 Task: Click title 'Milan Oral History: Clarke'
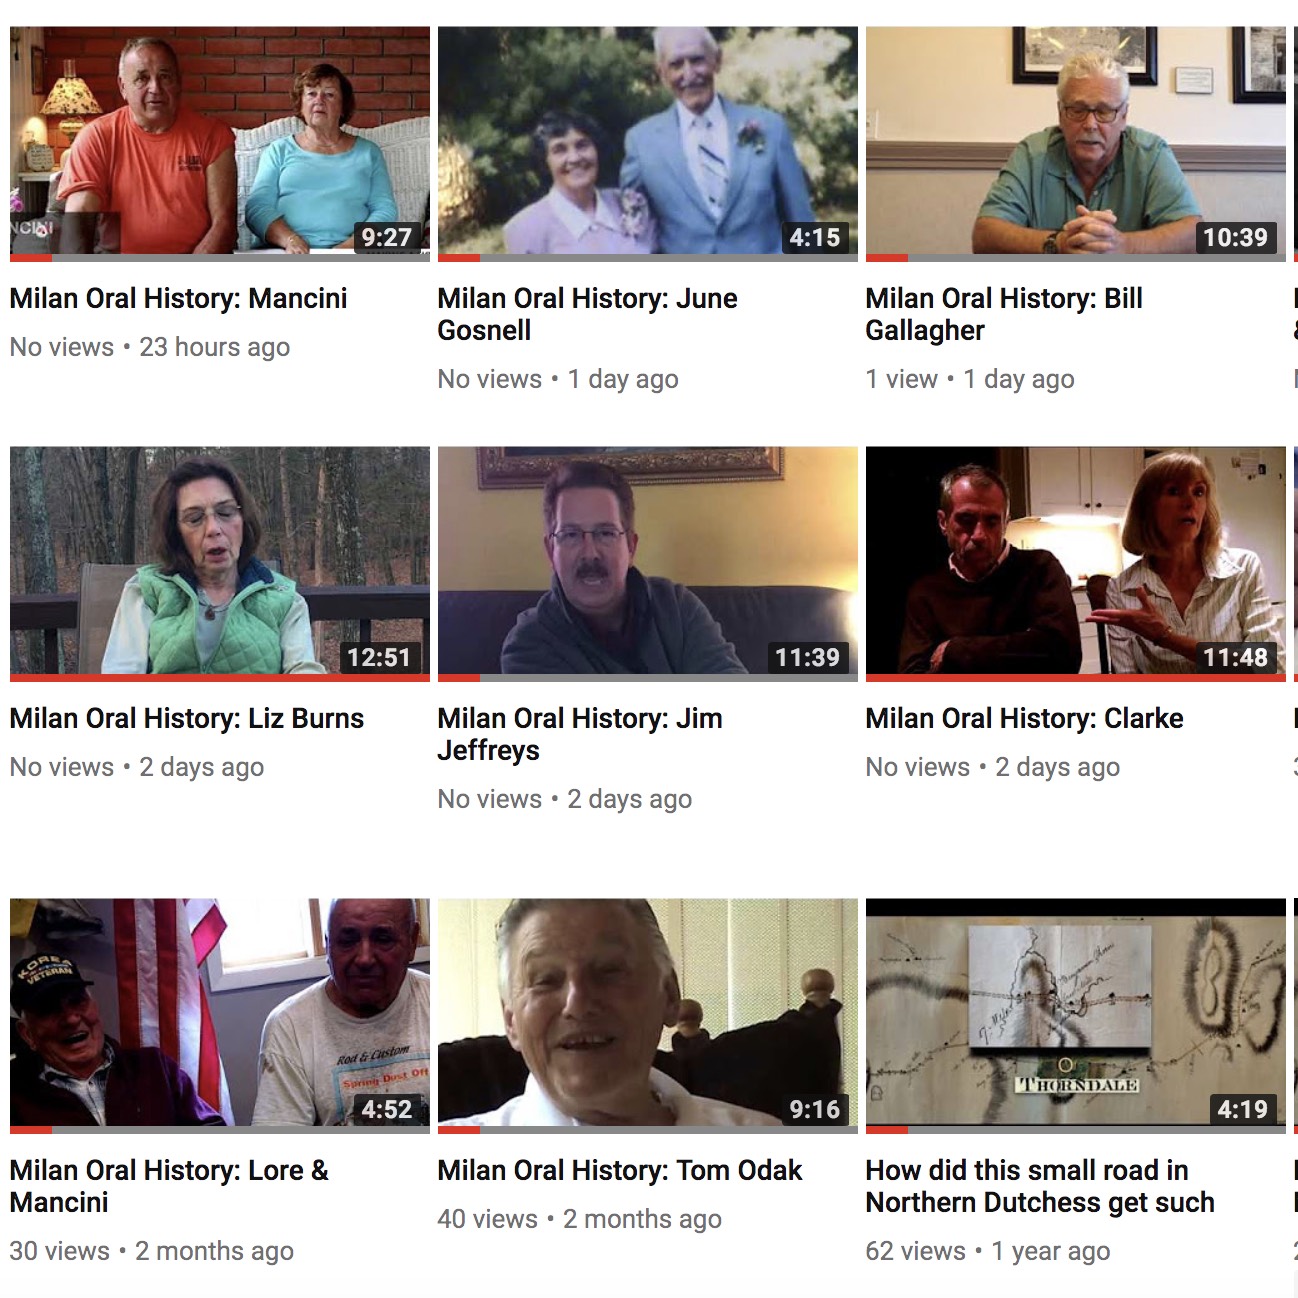tap(1024, 718)
